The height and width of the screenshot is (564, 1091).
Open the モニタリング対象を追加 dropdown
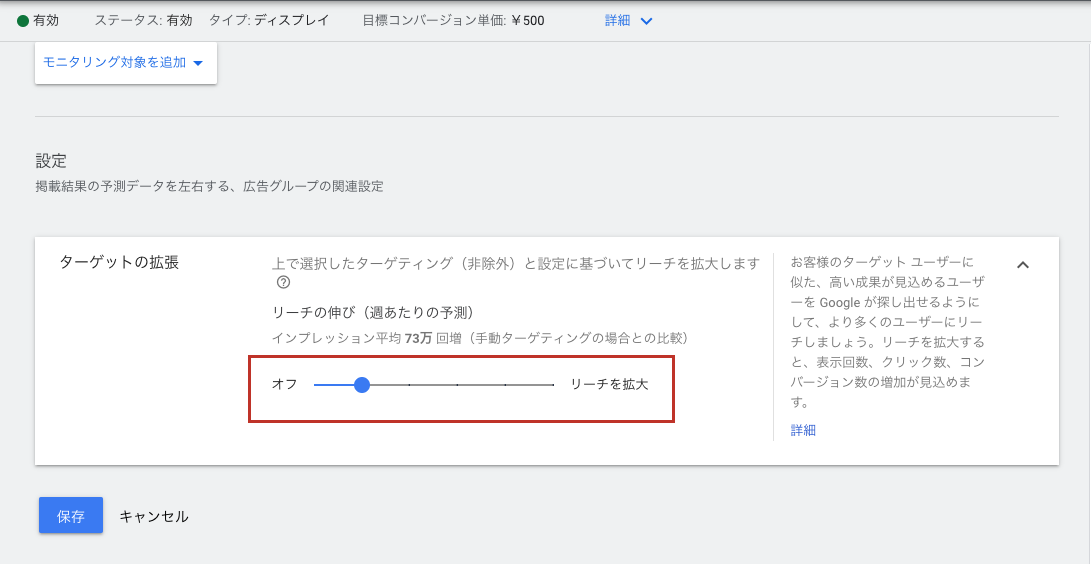coord(124,63)
